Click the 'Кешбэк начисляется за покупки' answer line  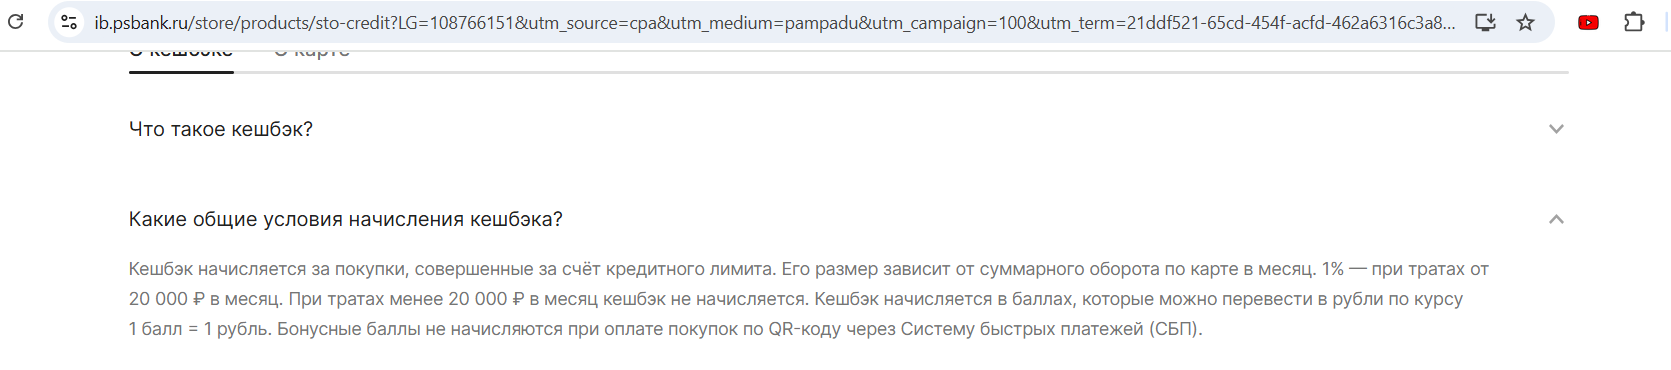point(267,269)
